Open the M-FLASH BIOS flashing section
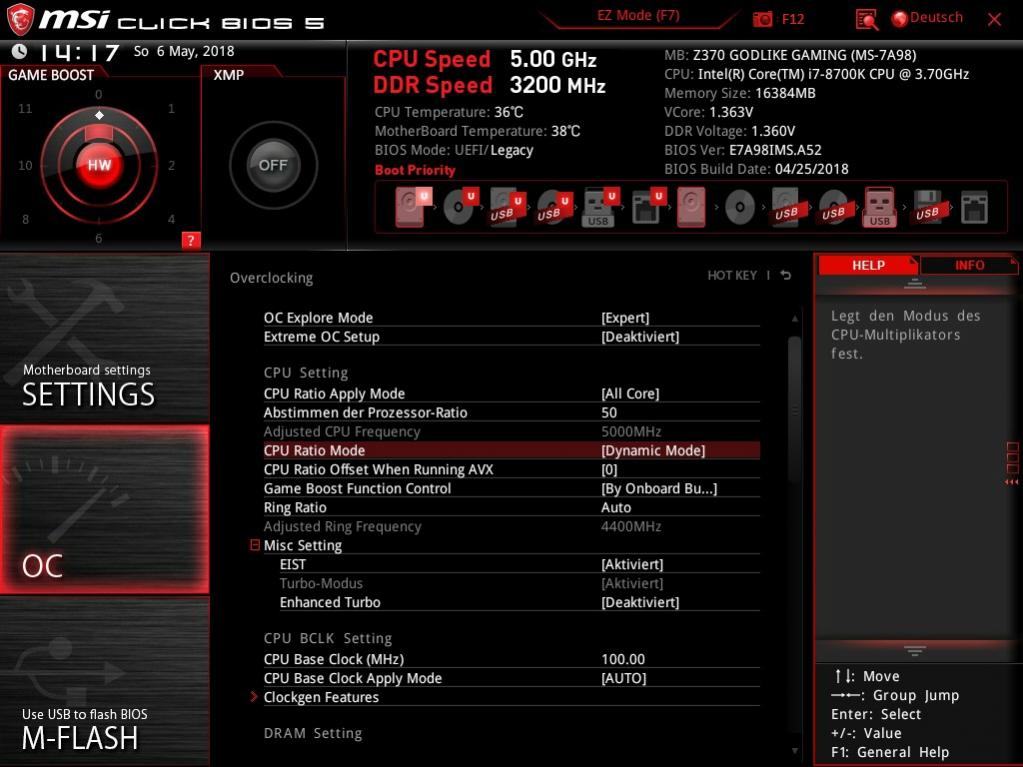Screen dimensions: 1023x767 (x=104, y=681)
